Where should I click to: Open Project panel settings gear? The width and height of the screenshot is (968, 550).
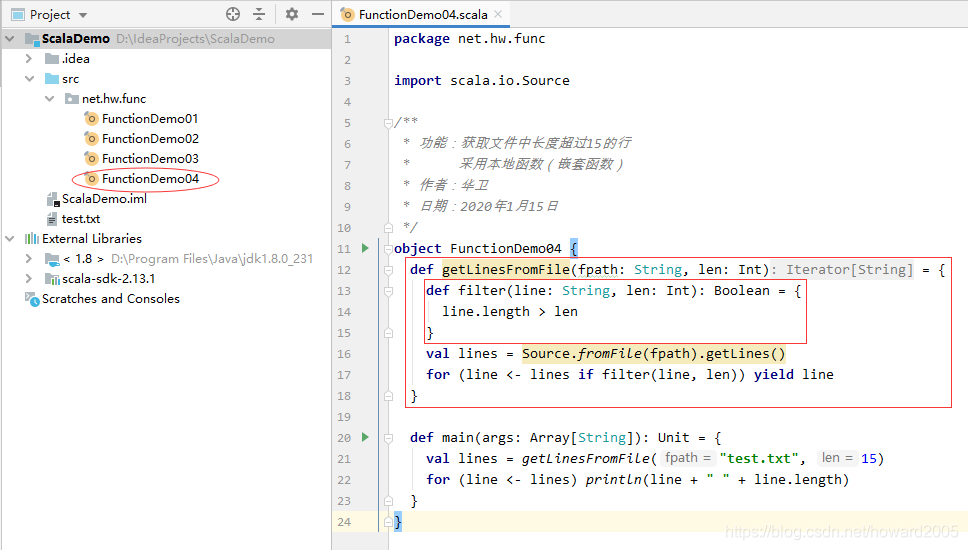292,14
